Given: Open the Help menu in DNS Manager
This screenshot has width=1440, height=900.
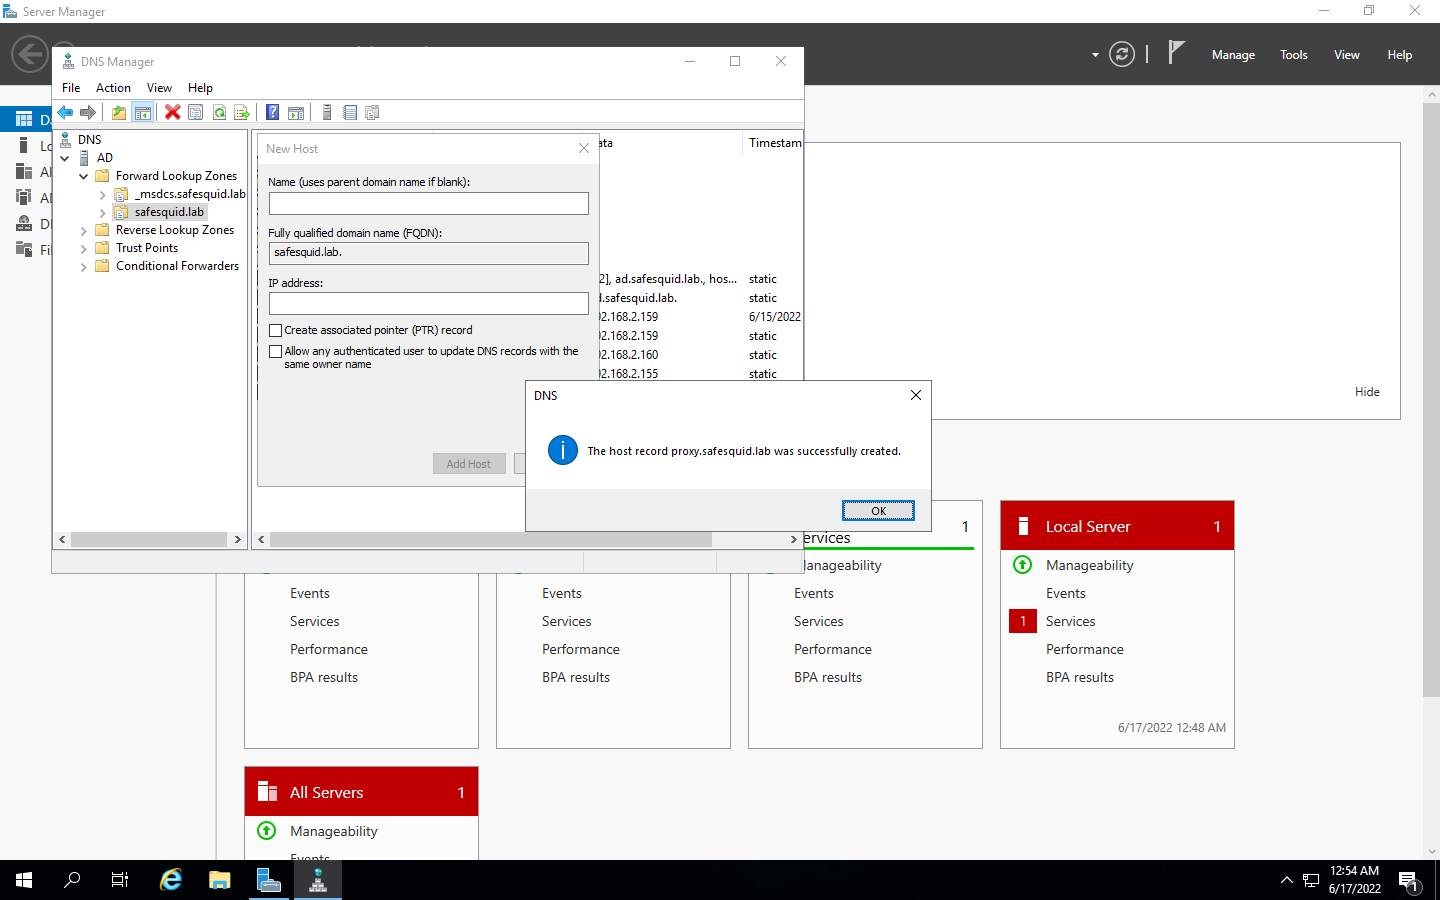Looking at the screenshot, I should pyautogui.click(x=200, y=88).
